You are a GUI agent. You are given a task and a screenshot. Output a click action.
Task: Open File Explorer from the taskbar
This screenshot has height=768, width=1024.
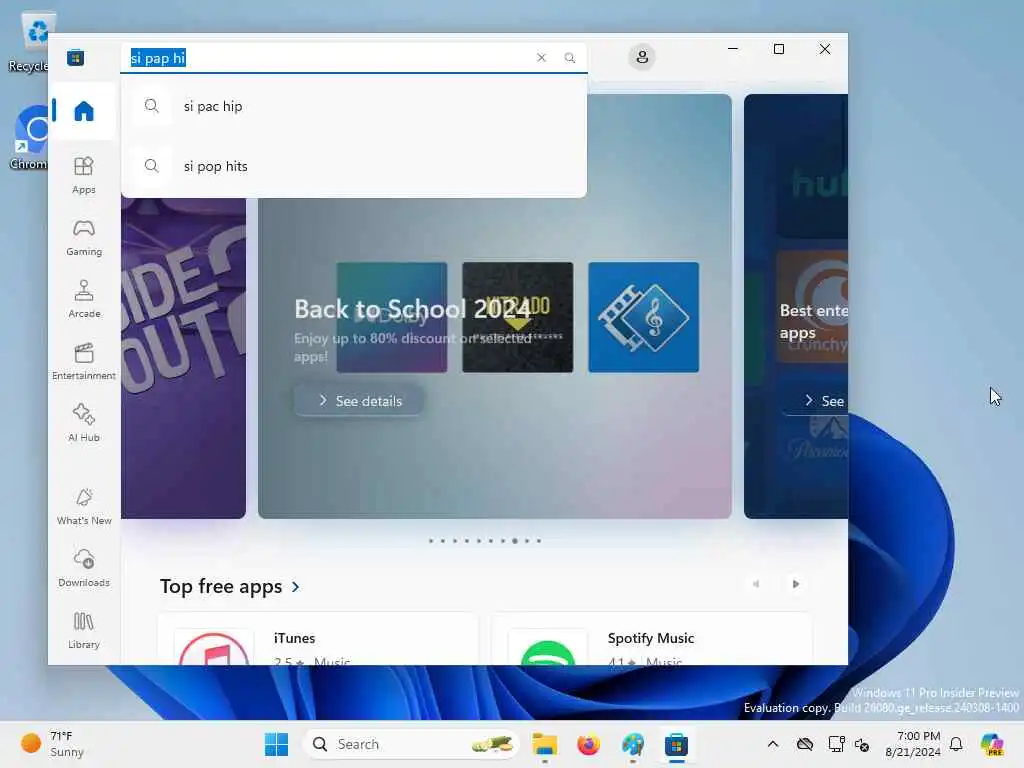(x=544, y=744)
